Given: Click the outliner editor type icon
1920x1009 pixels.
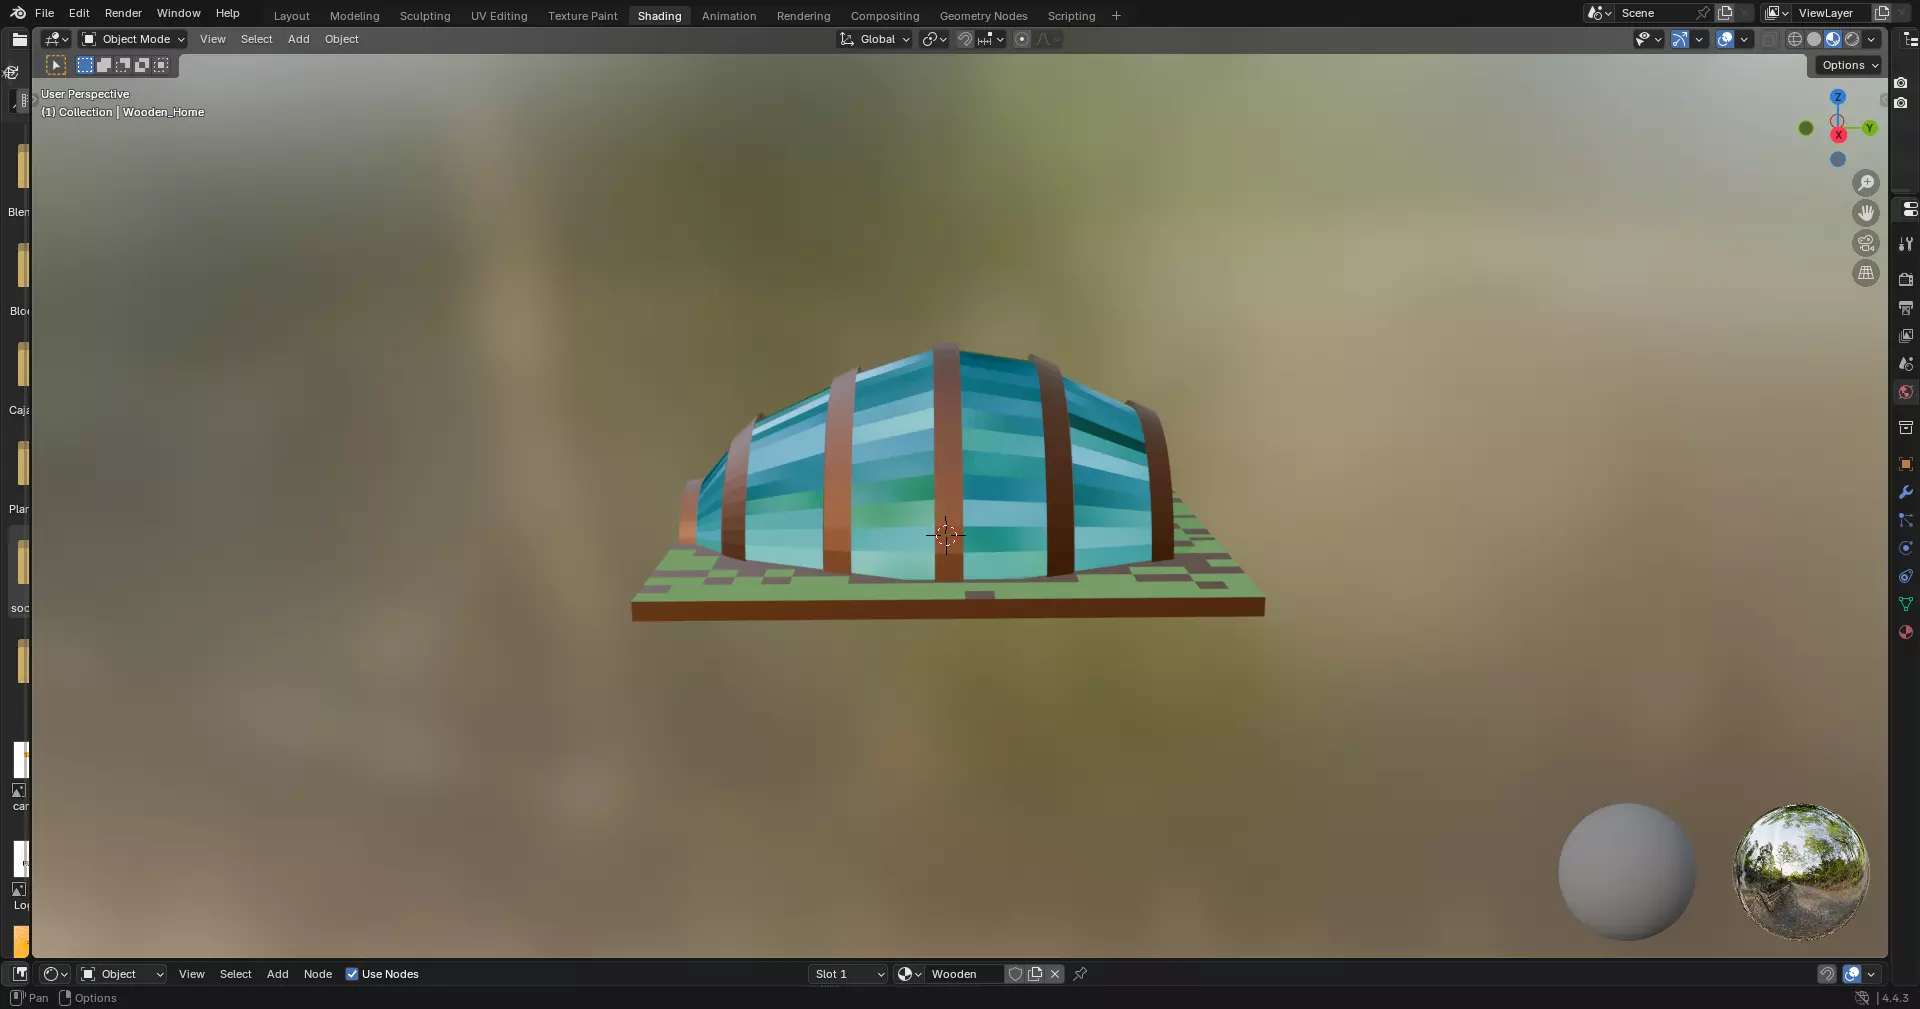Looking at the screenshot, I should click(1910, 39).
